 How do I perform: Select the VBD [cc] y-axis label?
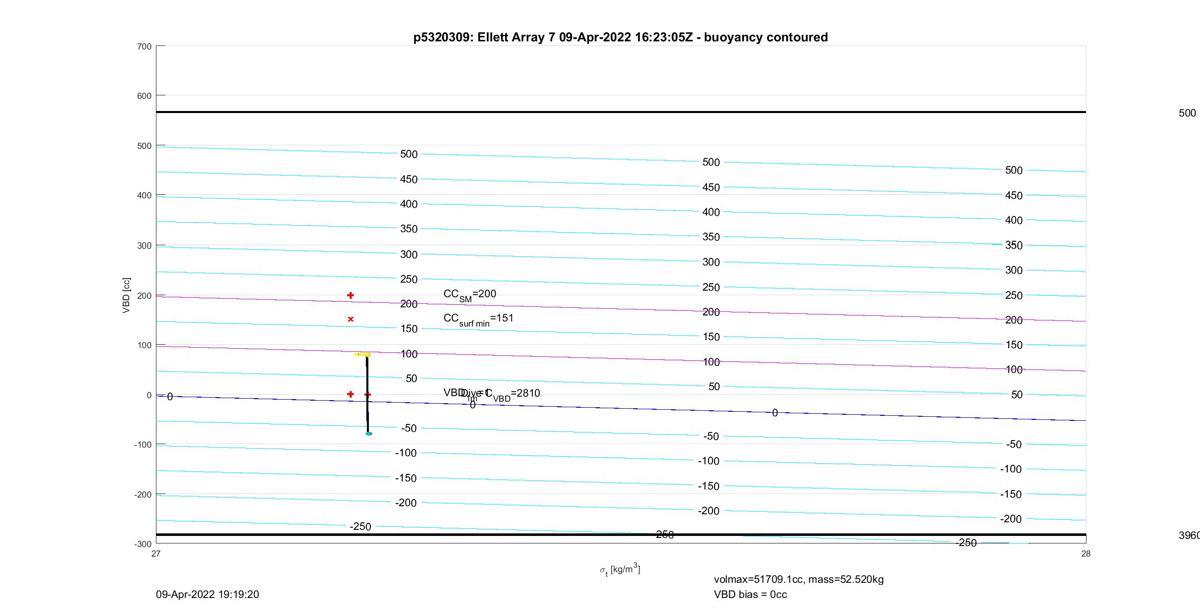(x=127, y=295)
